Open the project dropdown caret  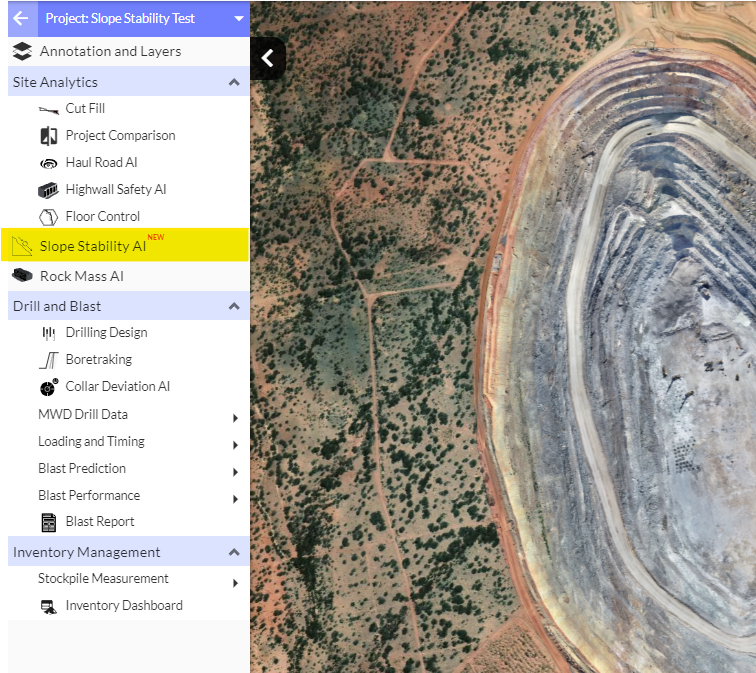[238, 19]
